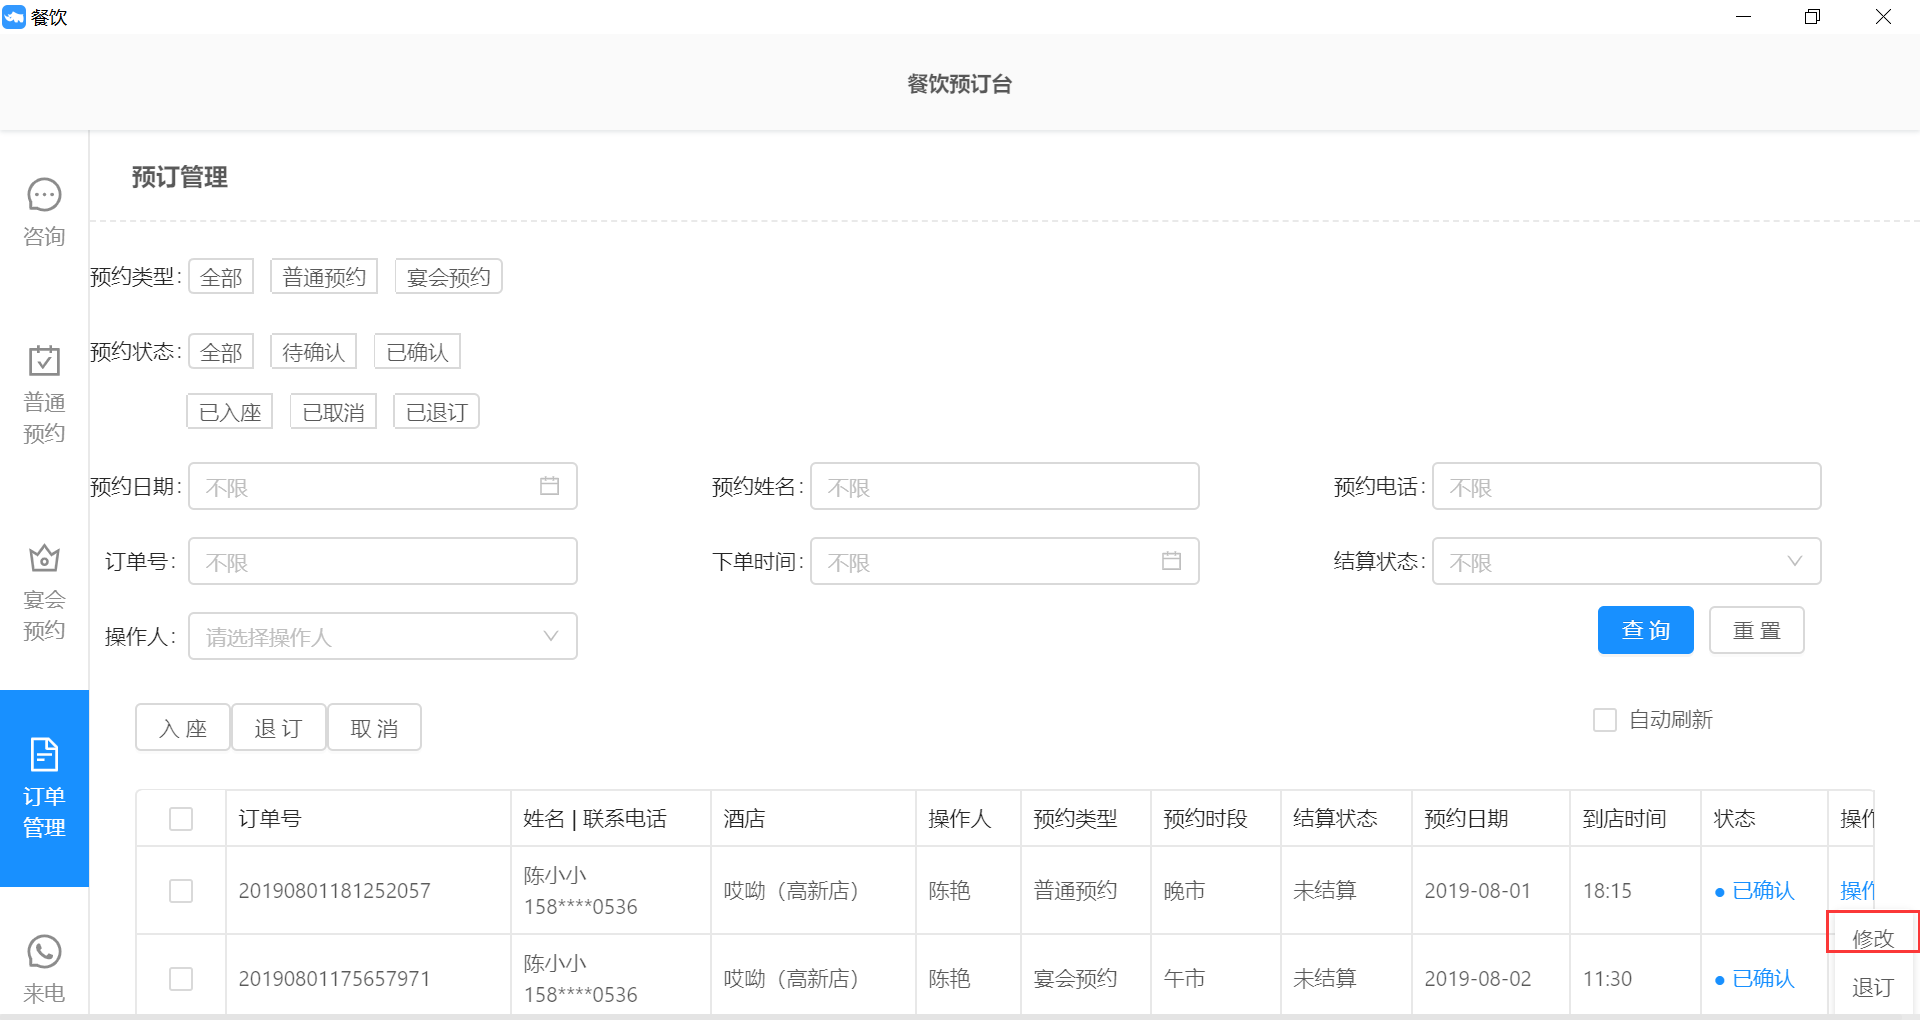The image size is (1920, 1020).
Task: Tick the select-all checkbox in table header
Action: tap(181, 819)
